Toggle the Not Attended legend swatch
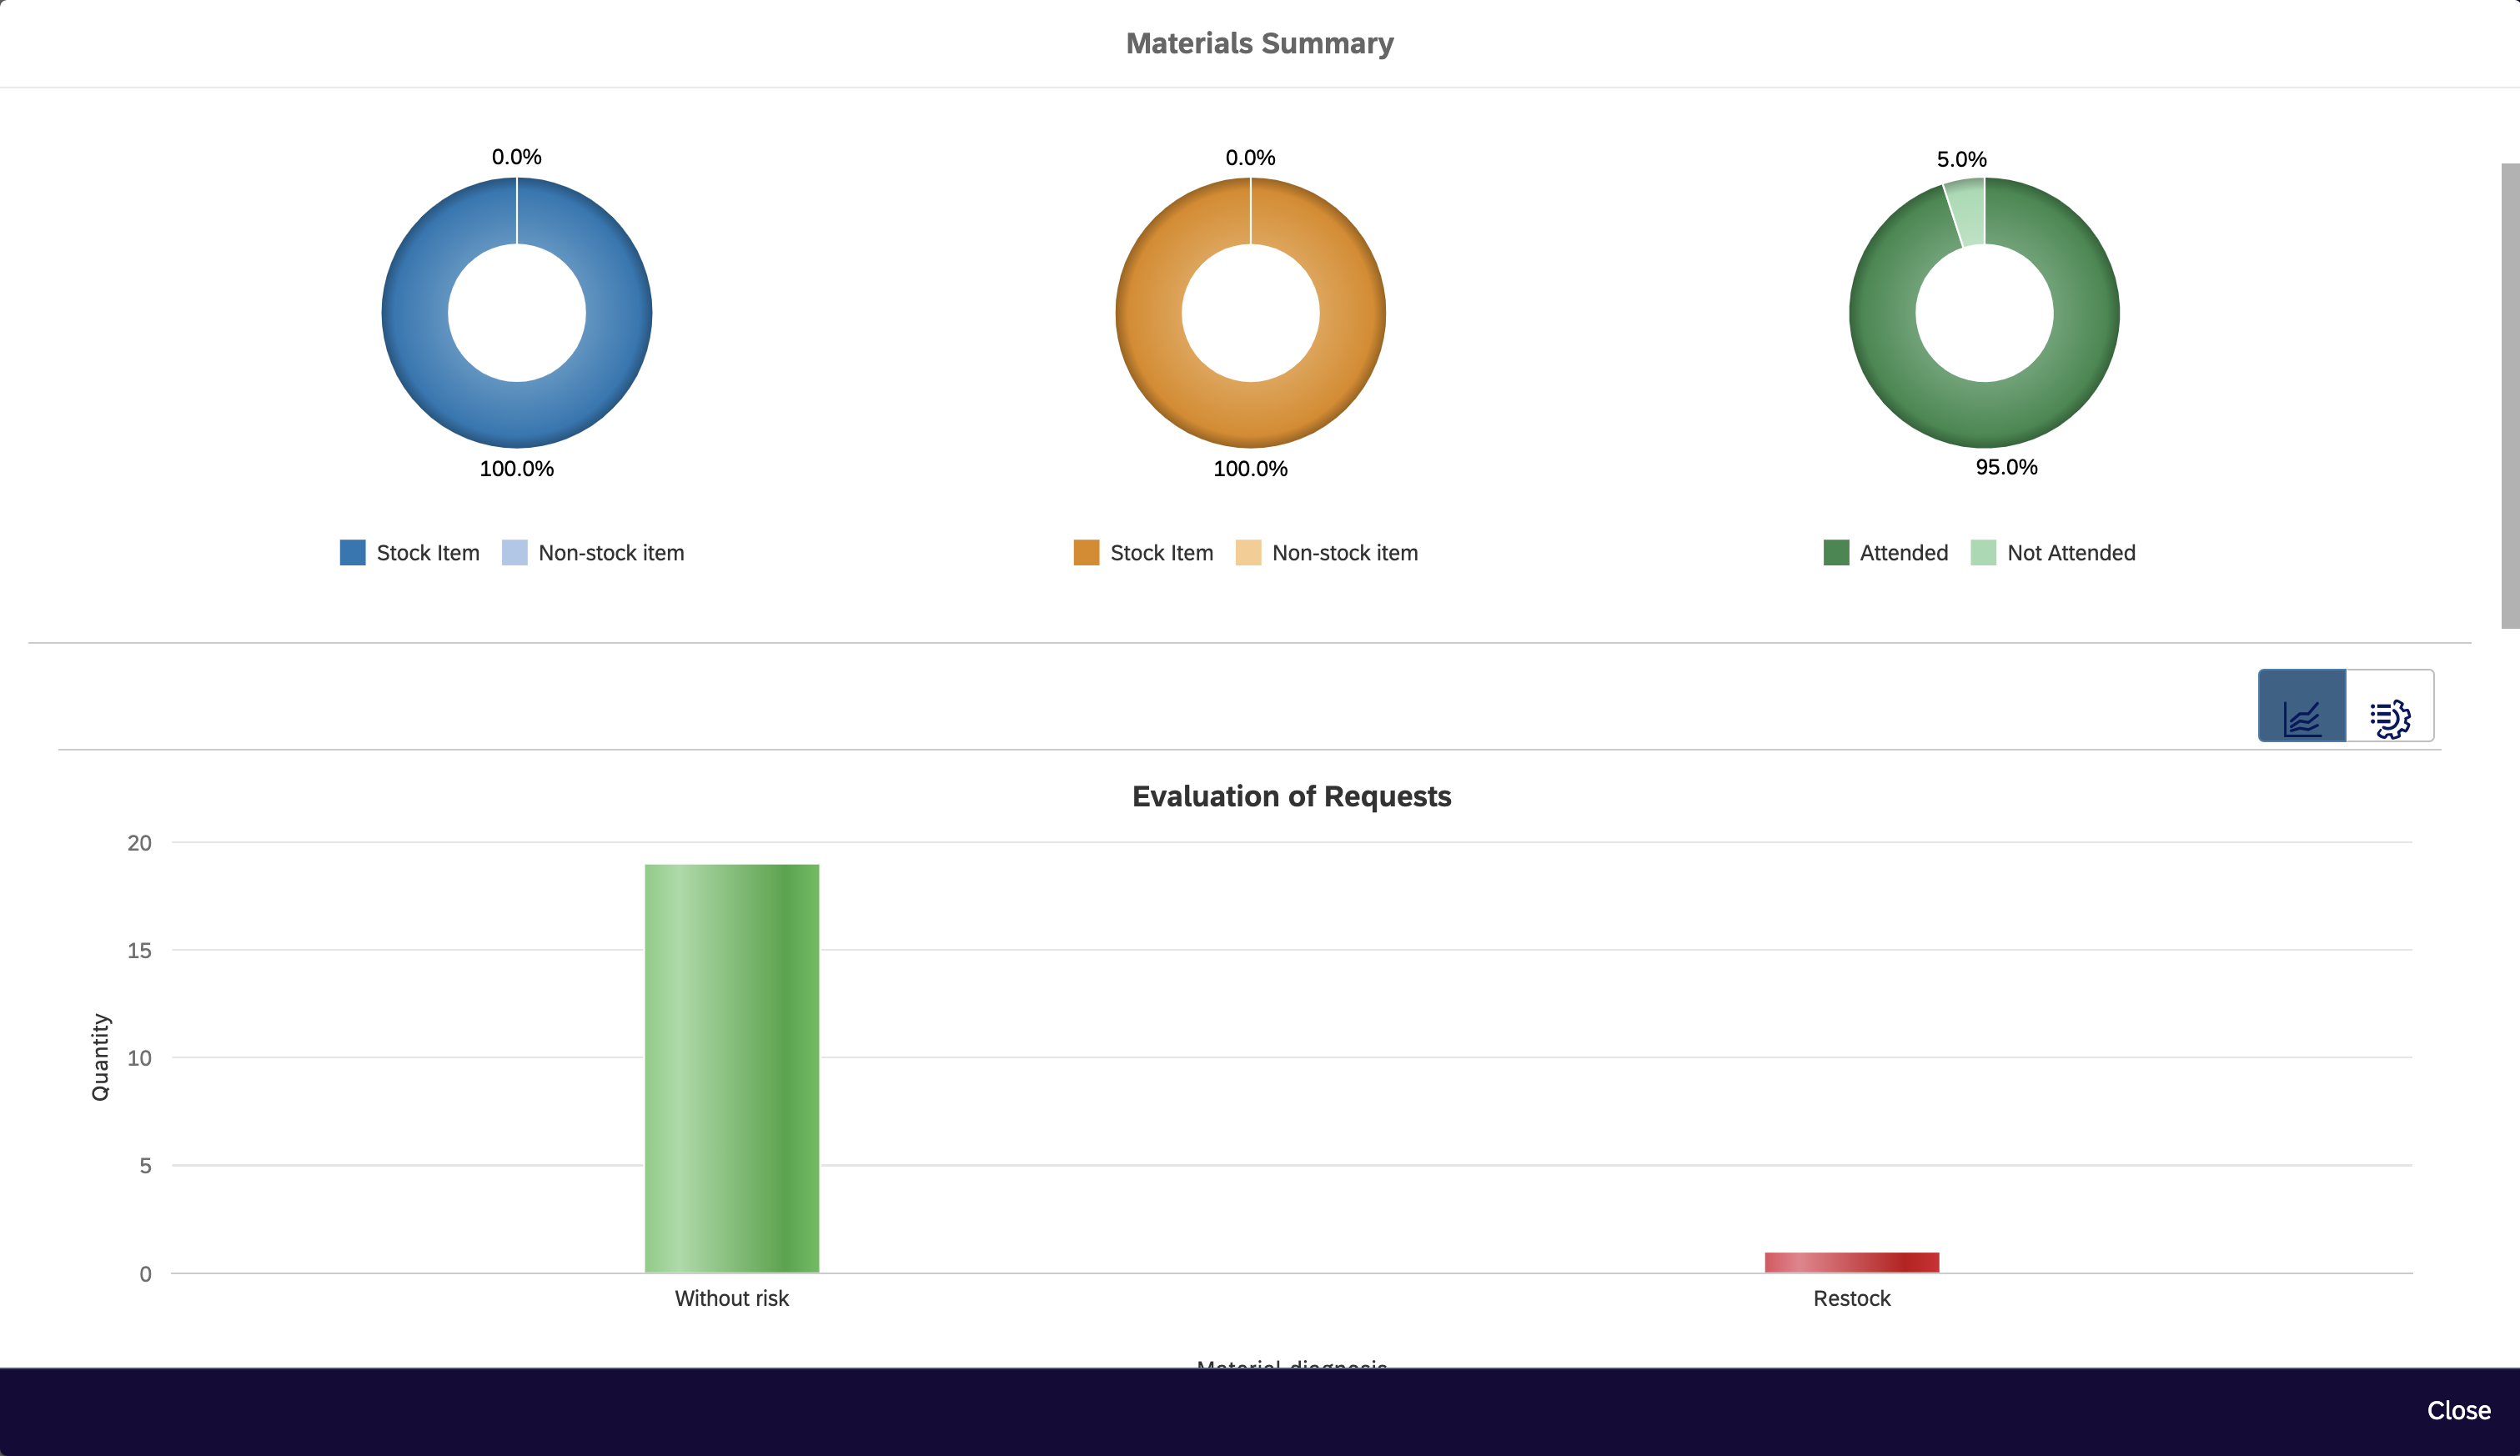 tap(1983, 553)
